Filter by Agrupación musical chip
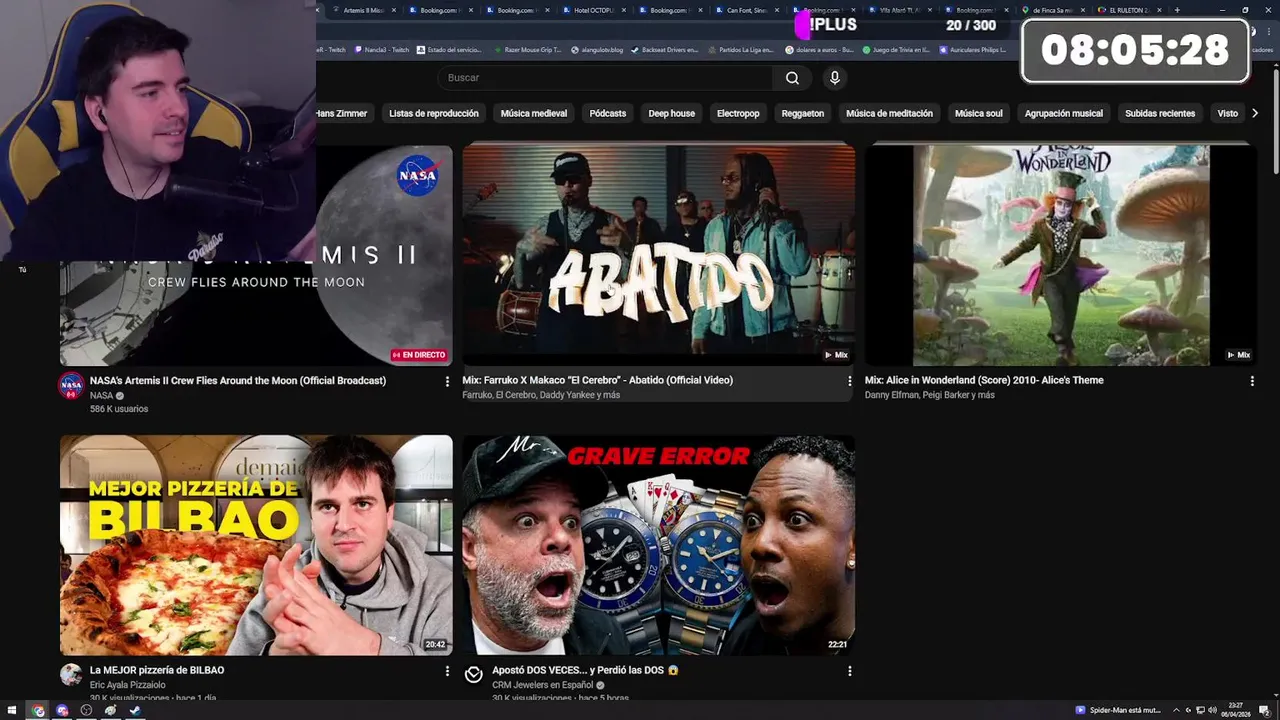The image size is (1280, 720). pos(1063,113)
